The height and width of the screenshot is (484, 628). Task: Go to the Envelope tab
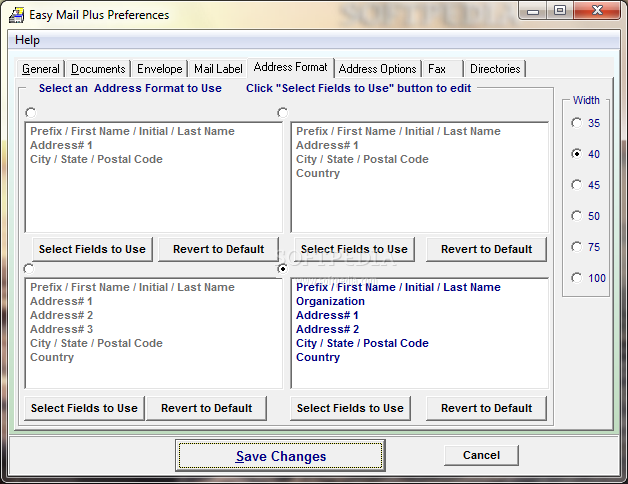(x=159, y=69)
